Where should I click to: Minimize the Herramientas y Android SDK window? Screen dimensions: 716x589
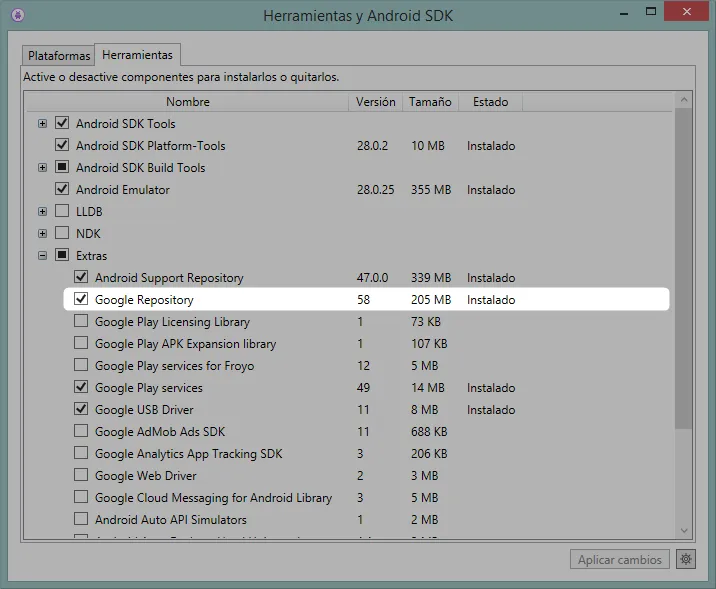(624, 12)
